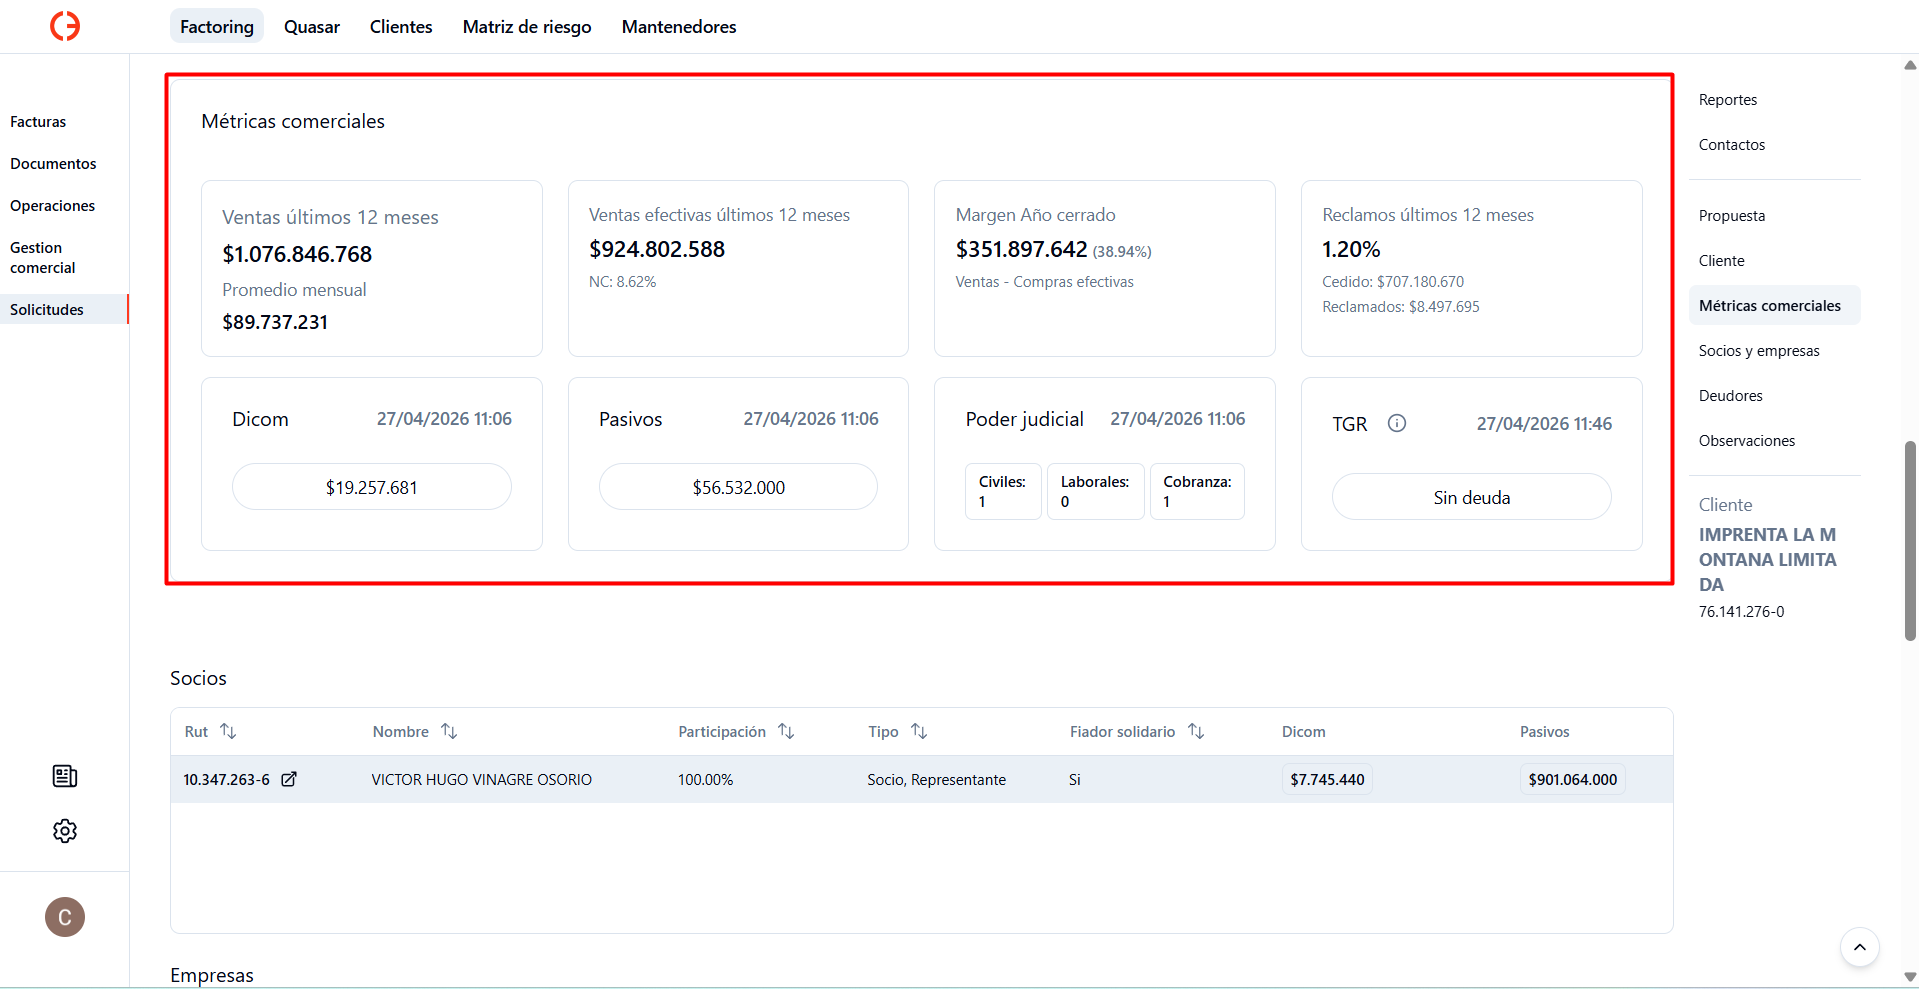Viewport: 1919px width, 989px height.
Task: Switch to the Quasar tab
Action: coord(312,27)
